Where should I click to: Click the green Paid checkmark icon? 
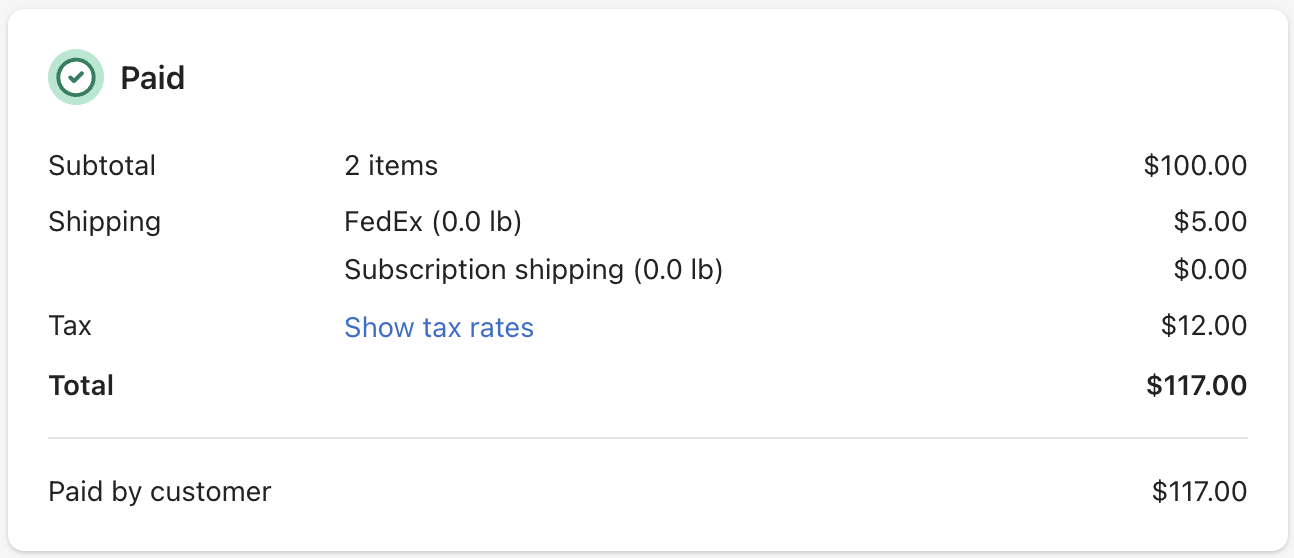(x=76, y=77)
